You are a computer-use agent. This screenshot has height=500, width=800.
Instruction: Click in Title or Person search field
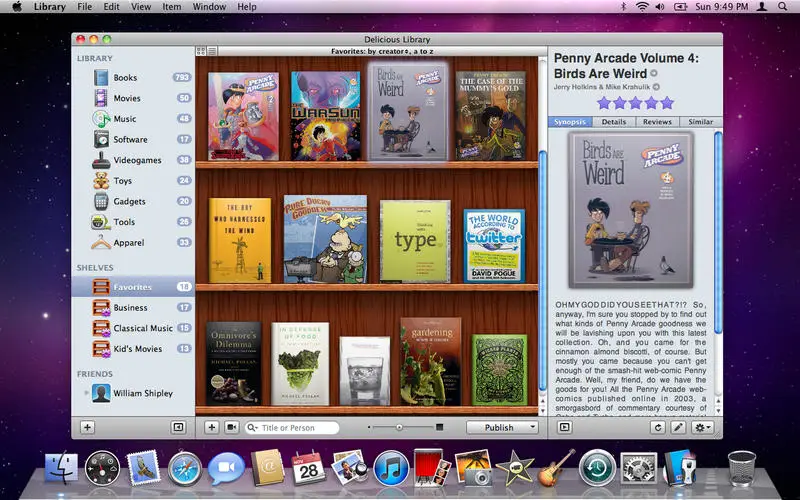click(x=292, y=428)
